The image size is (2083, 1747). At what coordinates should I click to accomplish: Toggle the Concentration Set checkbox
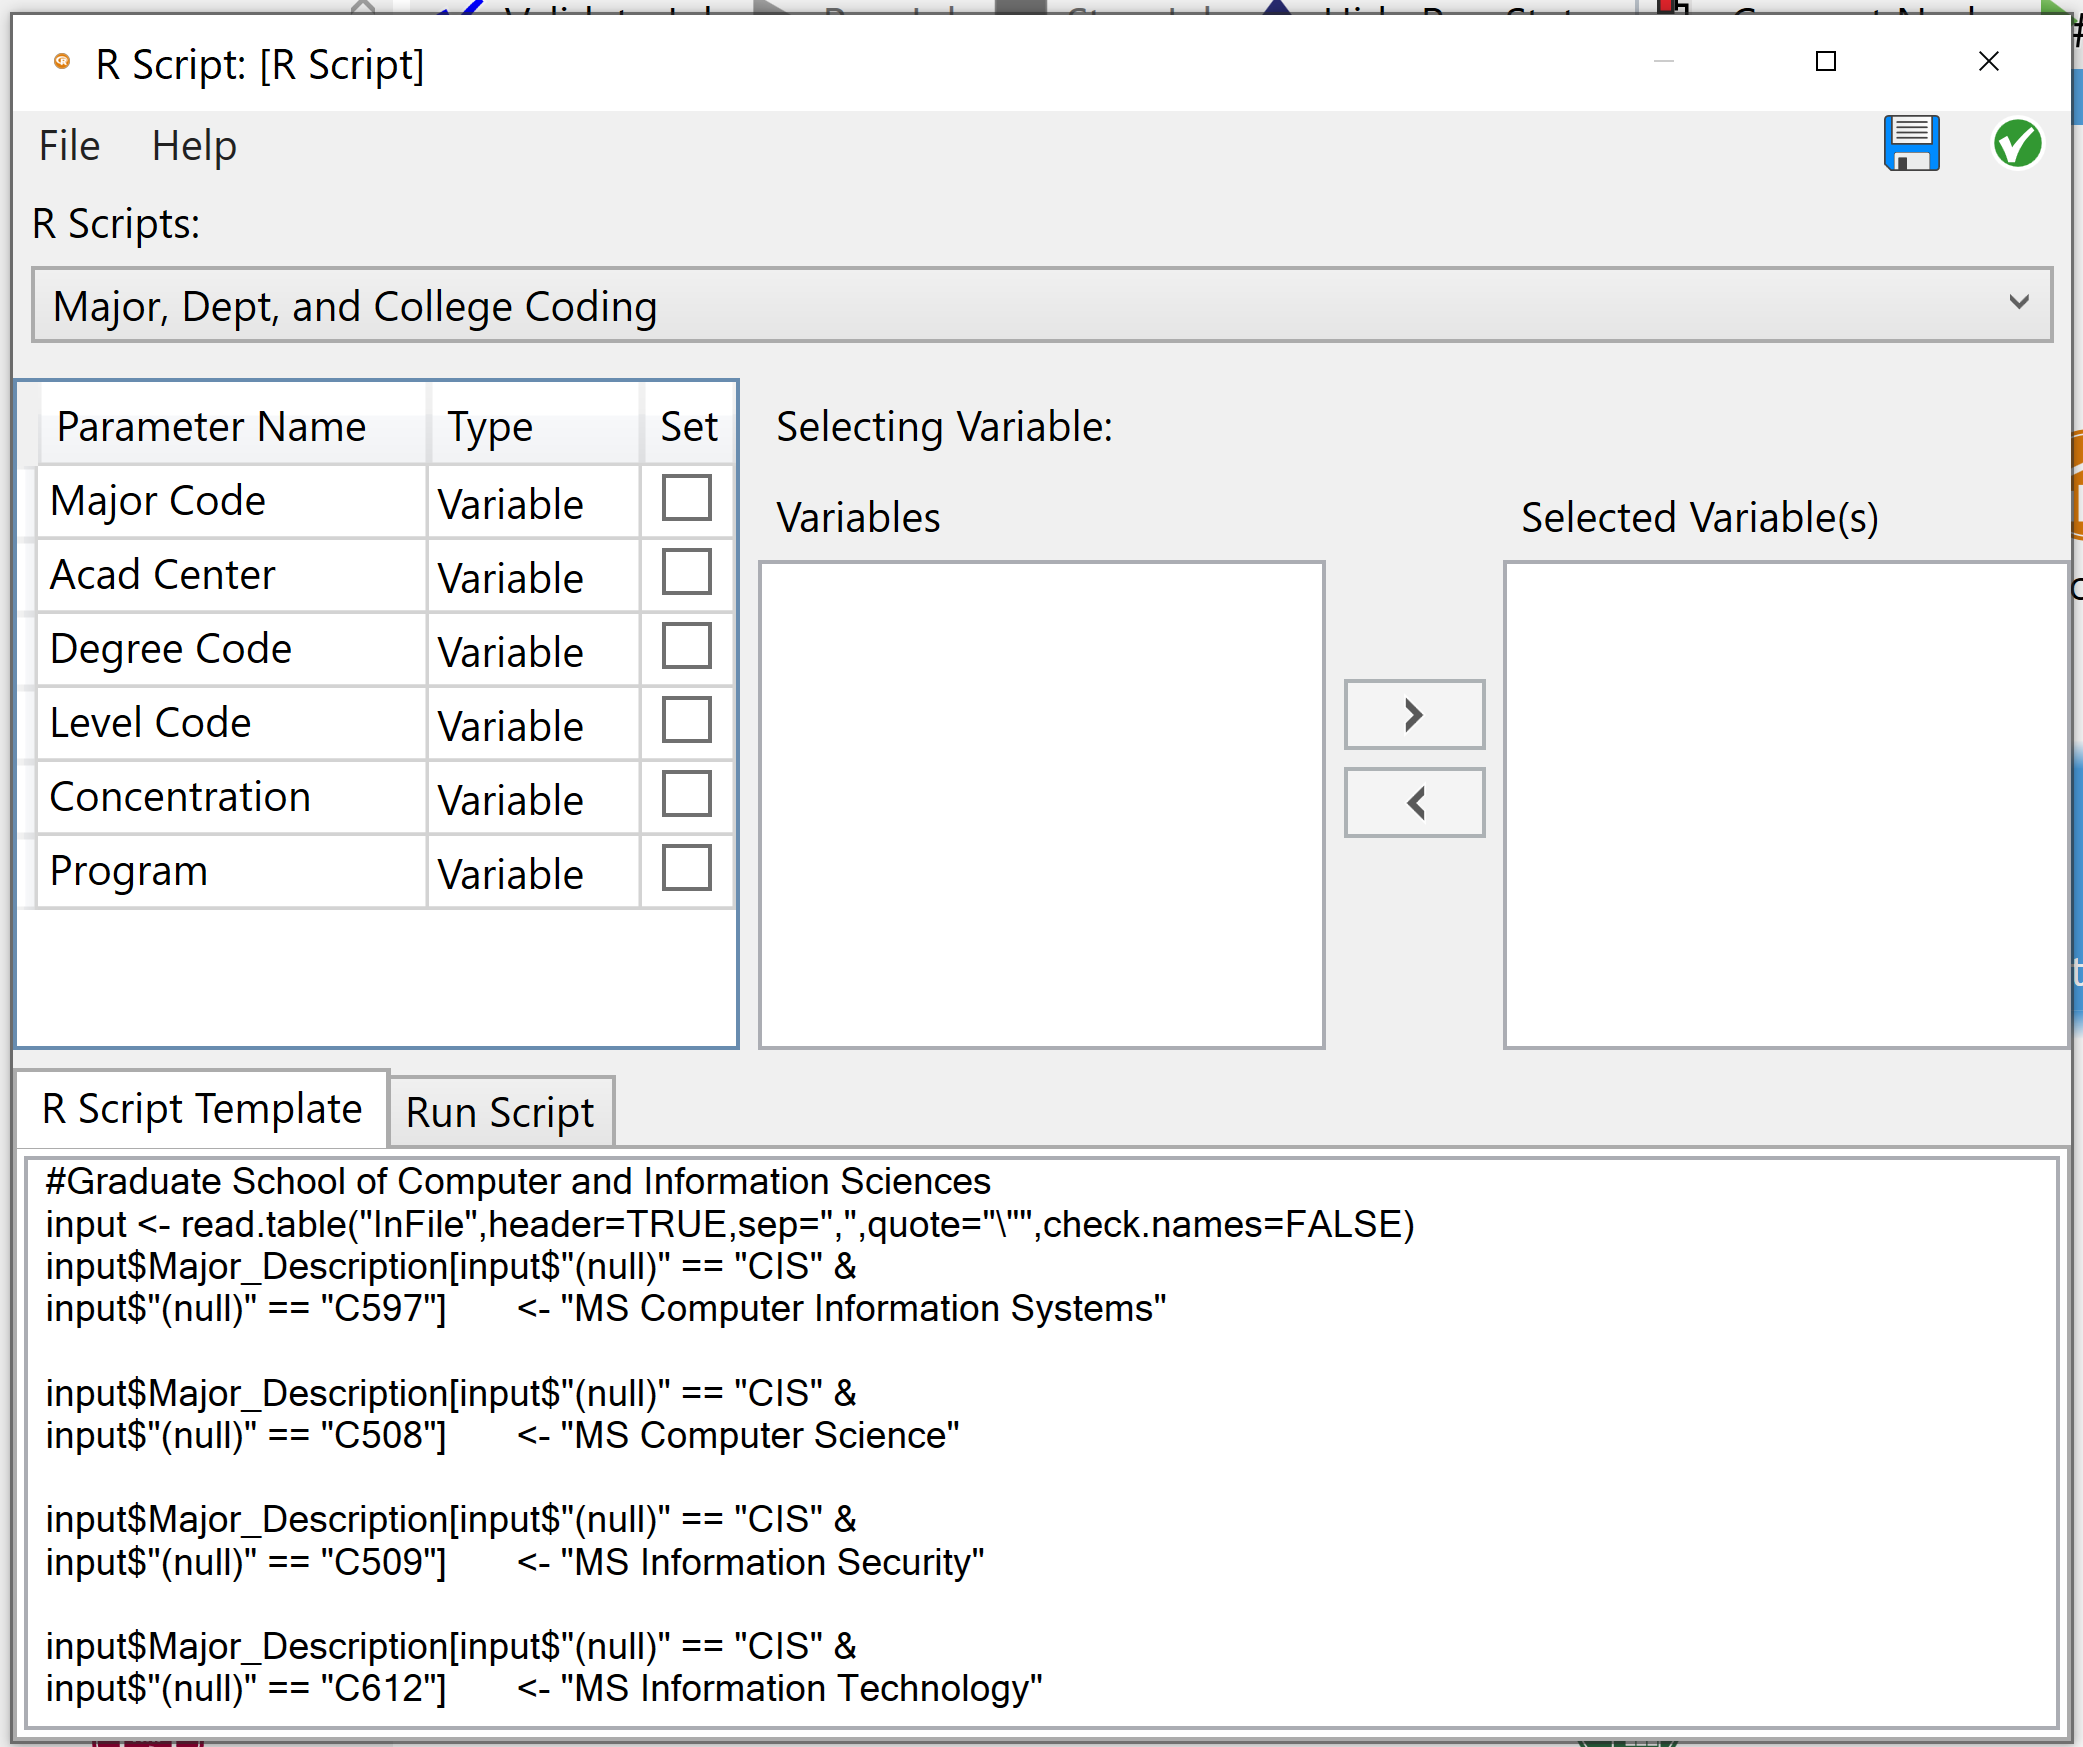[x=686, y=794]
